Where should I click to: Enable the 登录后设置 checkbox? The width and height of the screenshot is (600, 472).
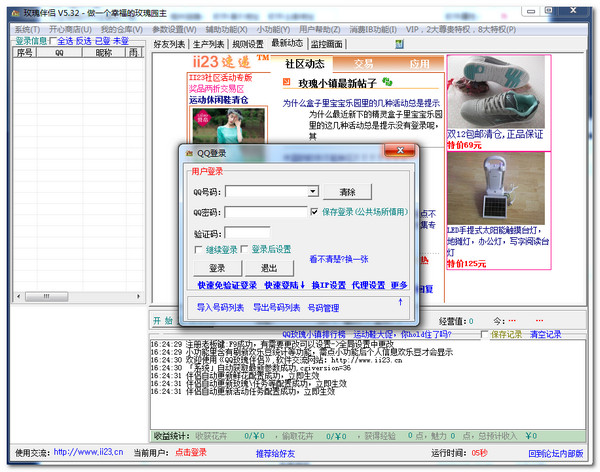pyautogui.click(x=244, y=249)
